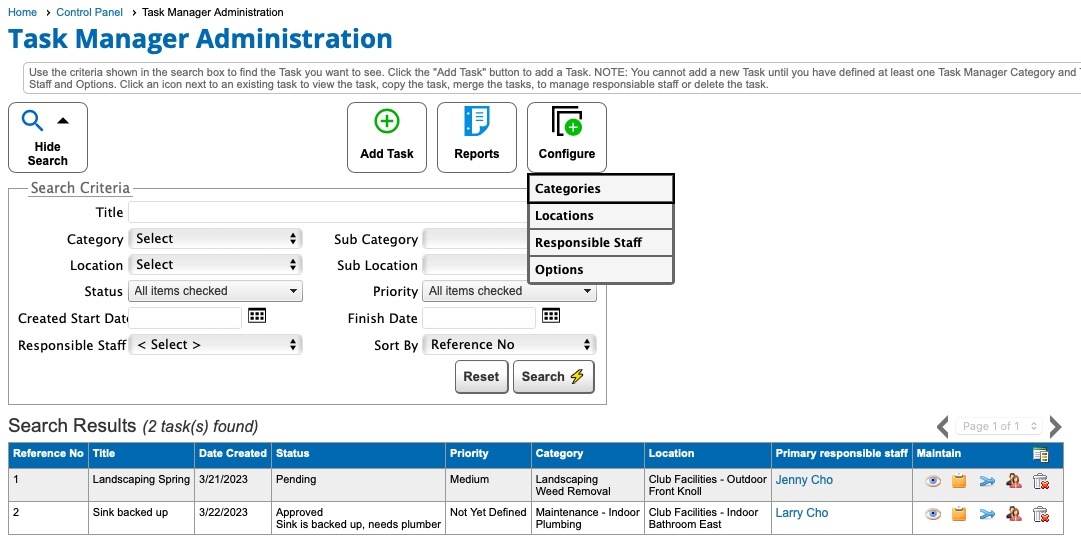Open the Sort By dropdown

pos(509,344)
